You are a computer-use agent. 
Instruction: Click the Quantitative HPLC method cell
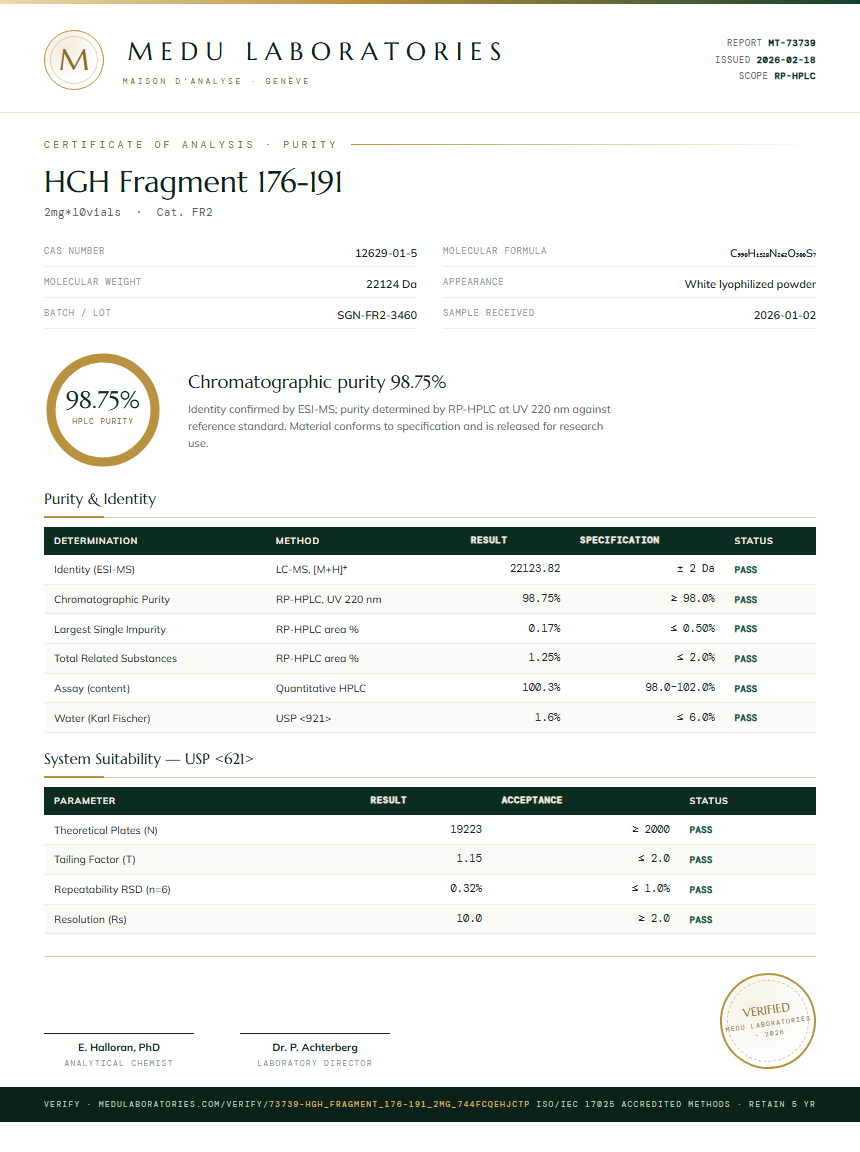(320, 688)
